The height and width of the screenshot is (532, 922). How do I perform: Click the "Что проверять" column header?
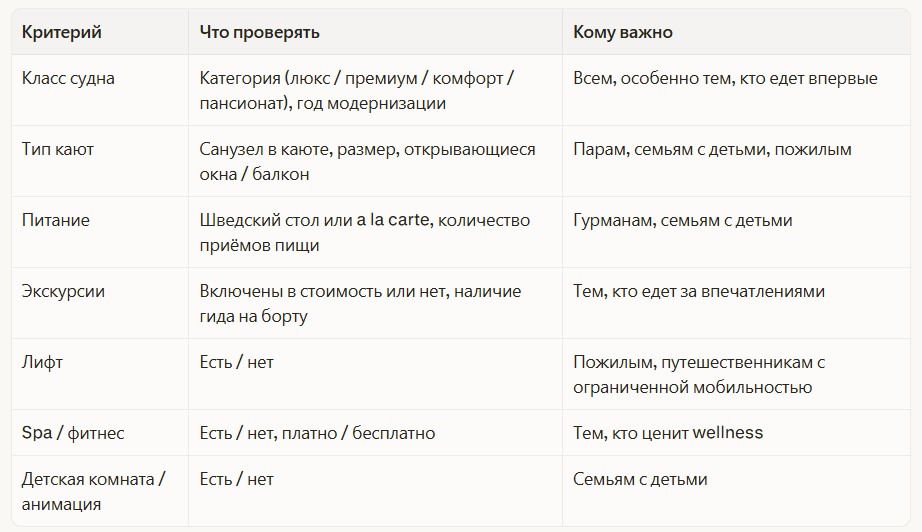(x=259, y=33)
